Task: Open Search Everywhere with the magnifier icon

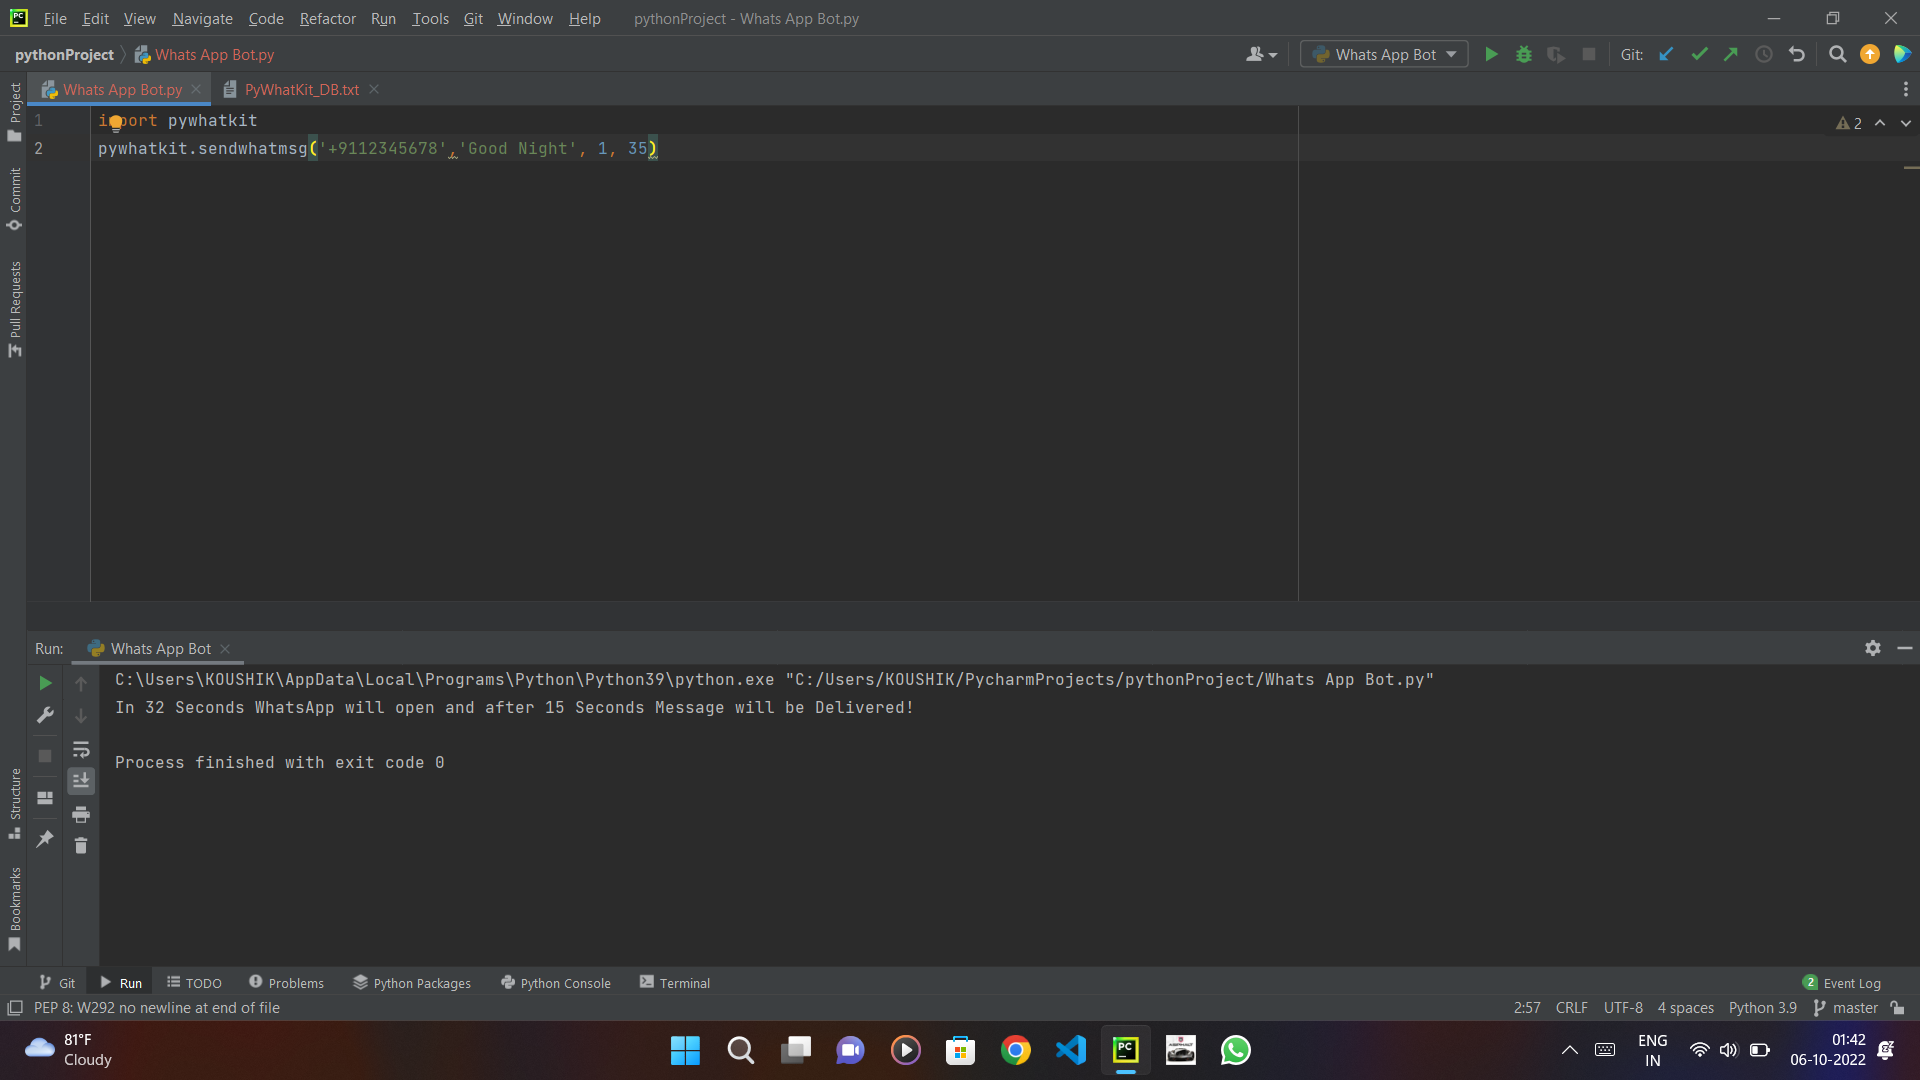Action: pyautogui.click(x=1837, y=54)
